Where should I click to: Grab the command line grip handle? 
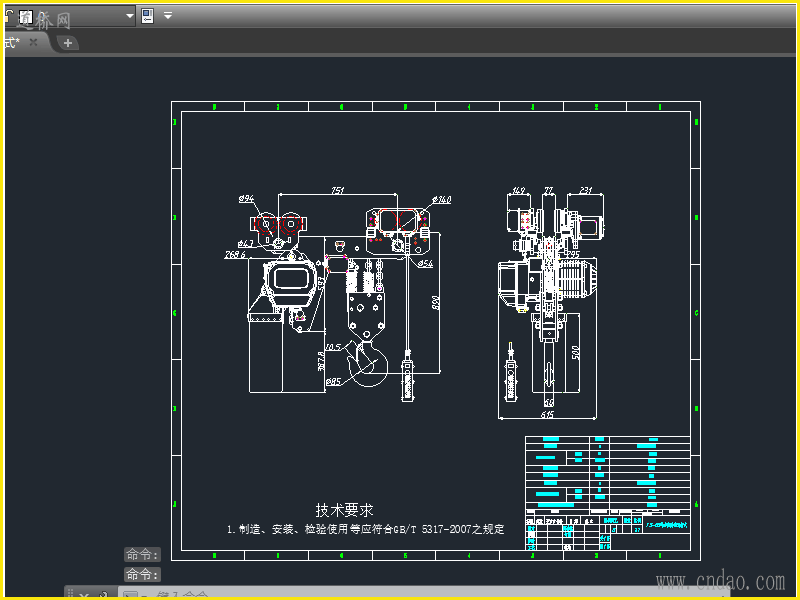[x=70, y=595]
